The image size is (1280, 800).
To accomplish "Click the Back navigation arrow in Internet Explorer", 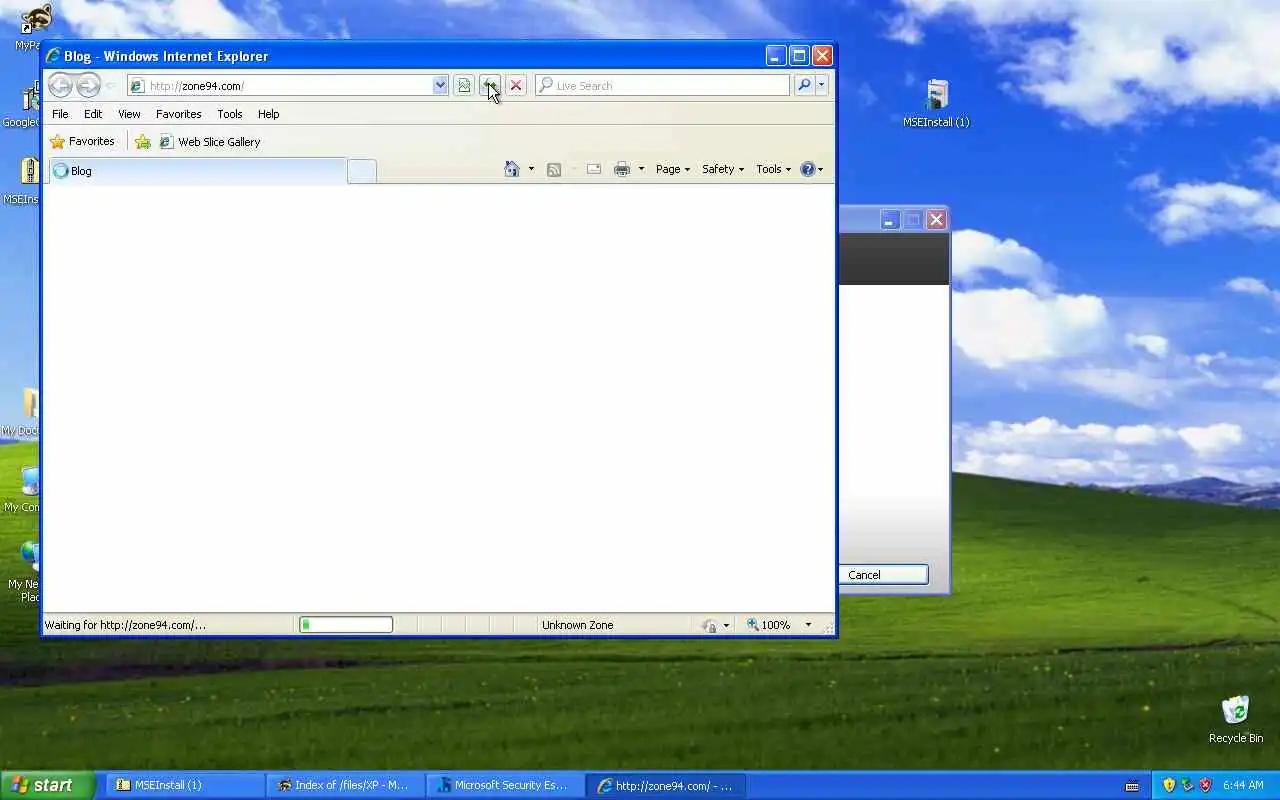I will click(x=60, y=86).
